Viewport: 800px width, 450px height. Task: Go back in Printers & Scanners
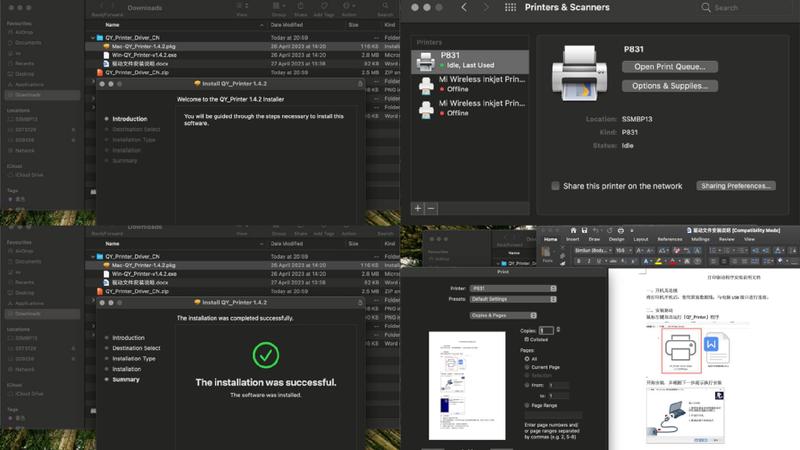(x=464, y=7)
